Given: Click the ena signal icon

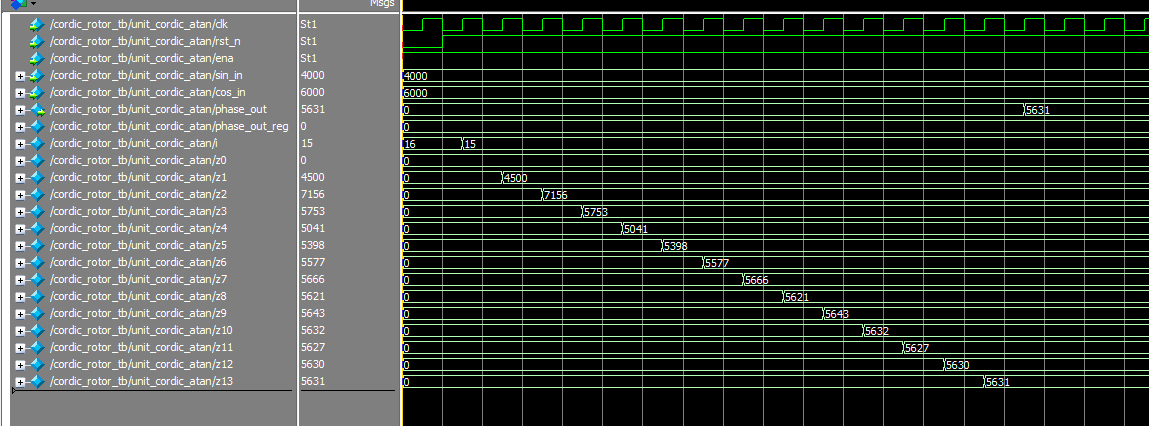Looking at the screenshot, I should [37, 58].
